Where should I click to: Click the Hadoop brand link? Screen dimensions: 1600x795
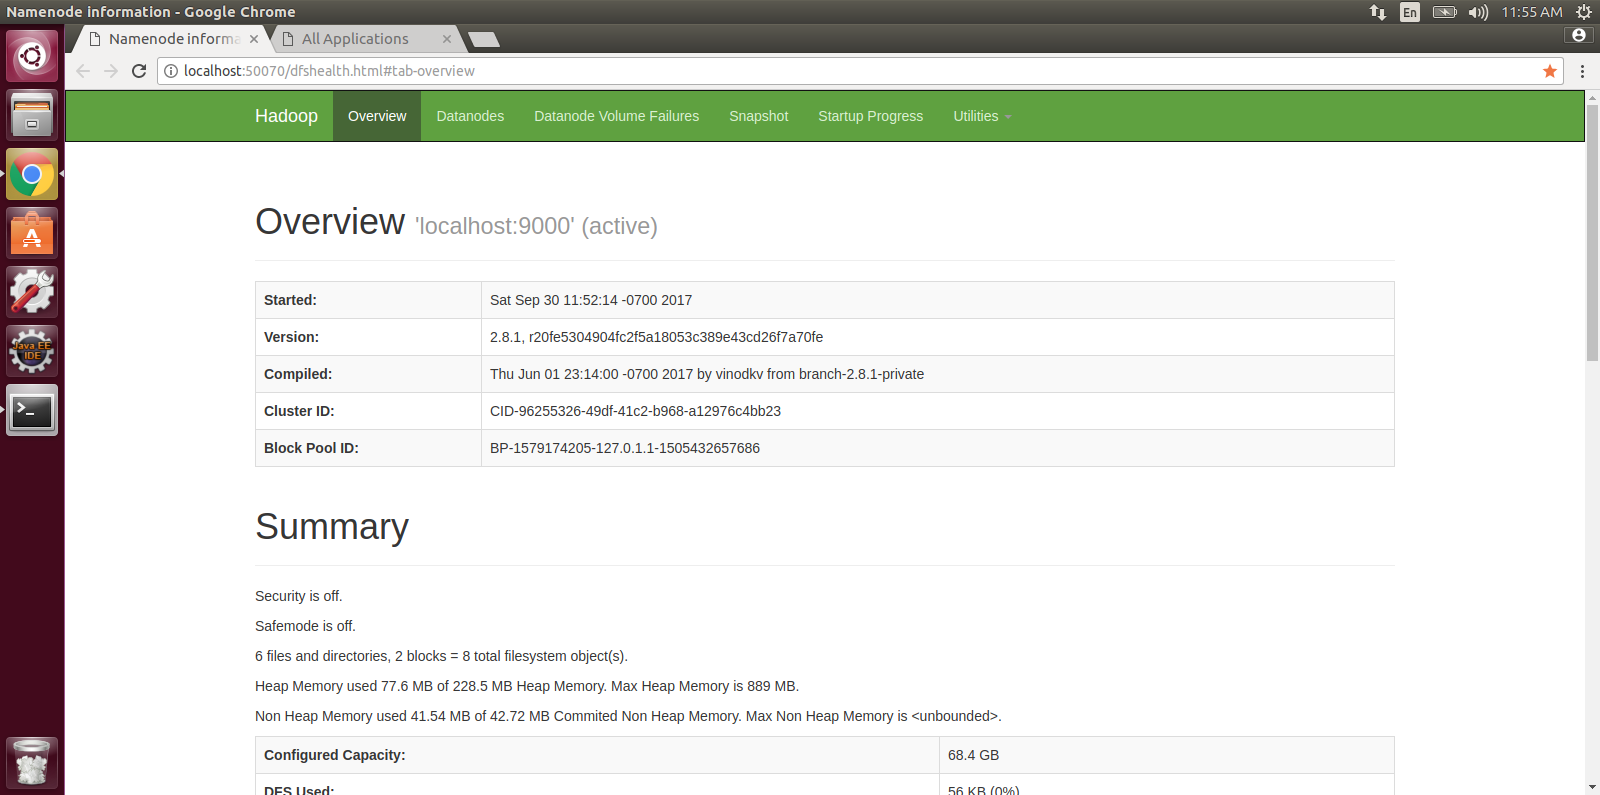[286, 116]
